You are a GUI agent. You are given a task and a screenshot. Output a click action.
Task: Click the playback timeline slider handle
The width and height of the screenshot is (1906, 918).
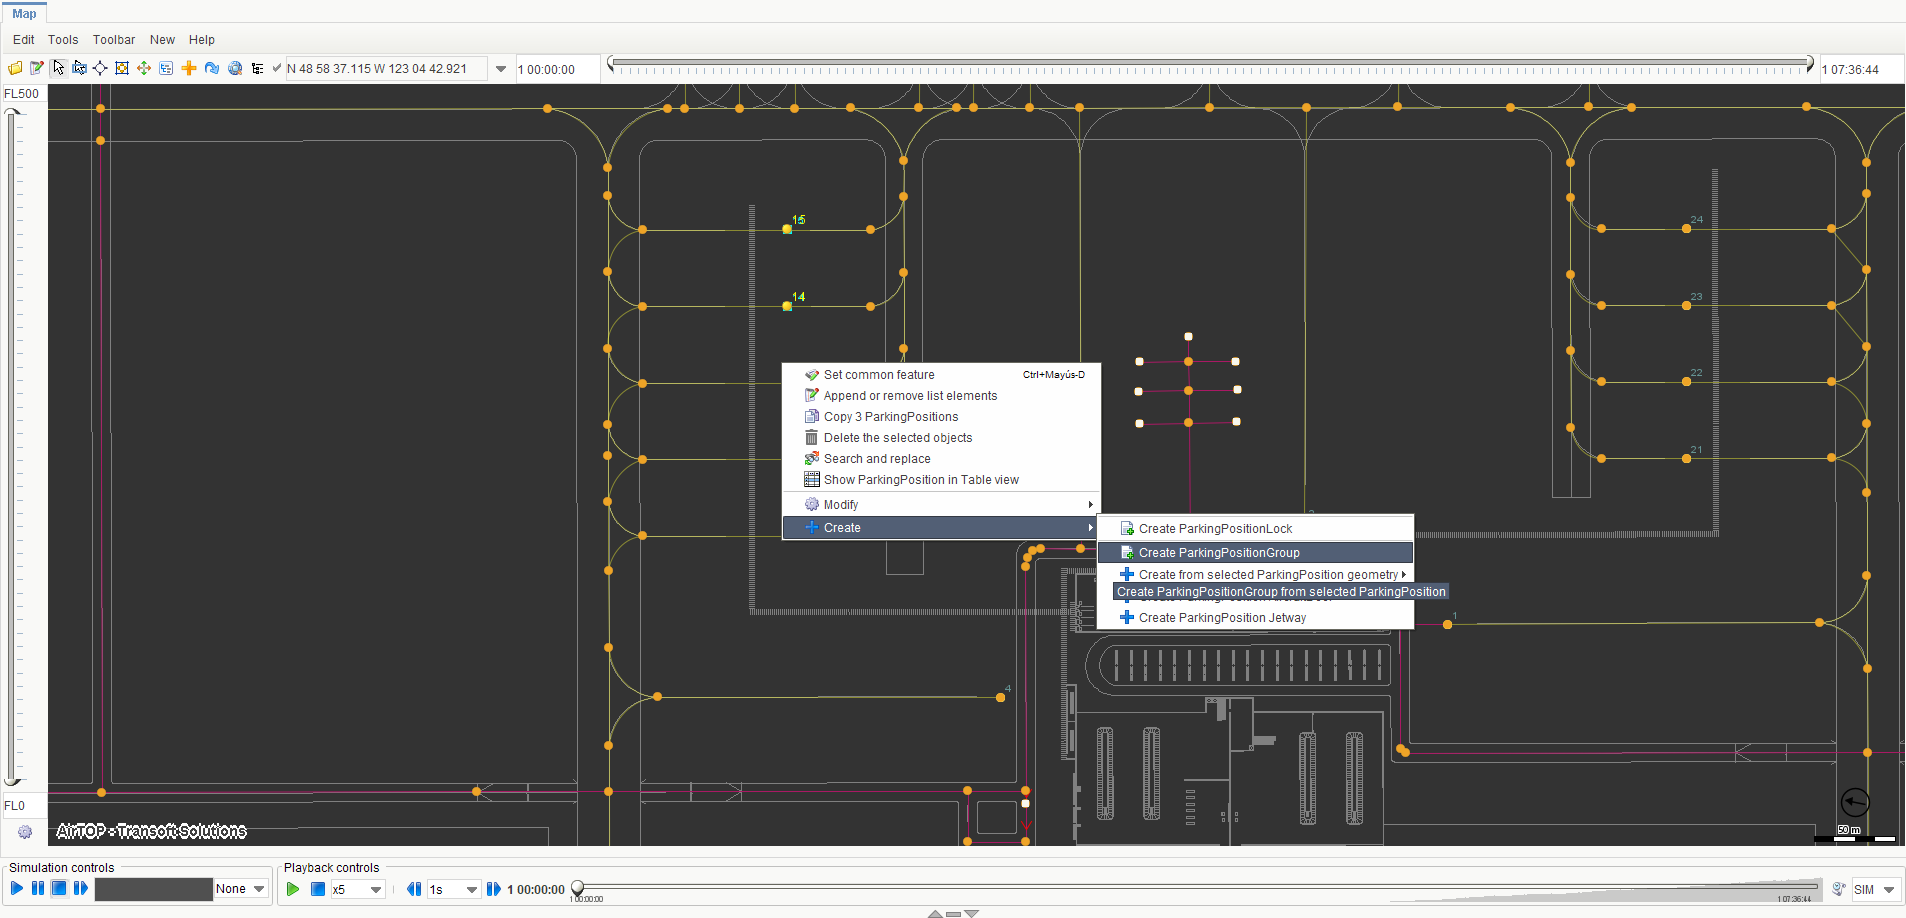(577, 887)
